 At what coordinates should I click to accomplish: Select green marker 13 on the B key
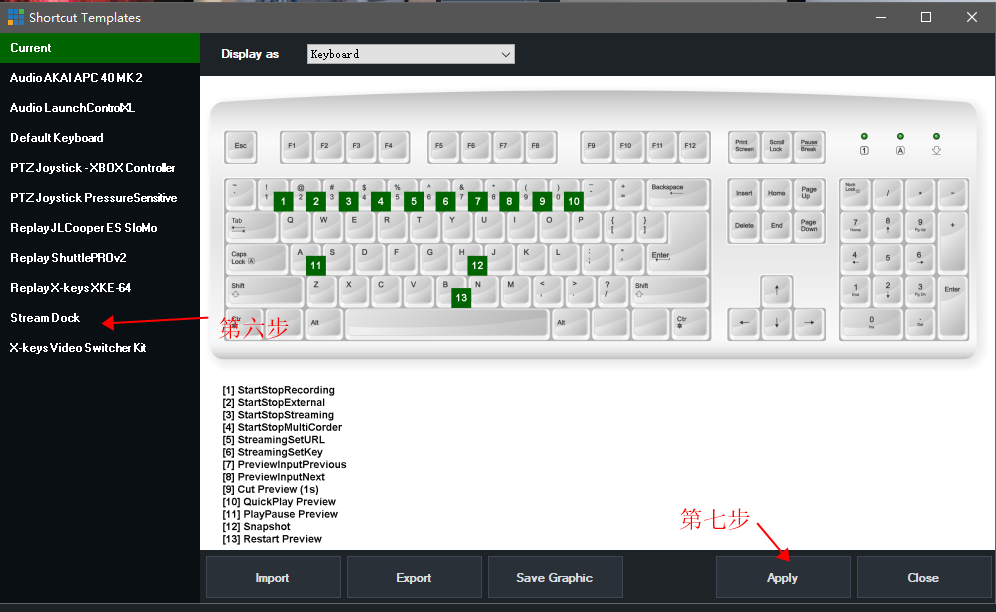pyautogui.click(x=461, y=298)
